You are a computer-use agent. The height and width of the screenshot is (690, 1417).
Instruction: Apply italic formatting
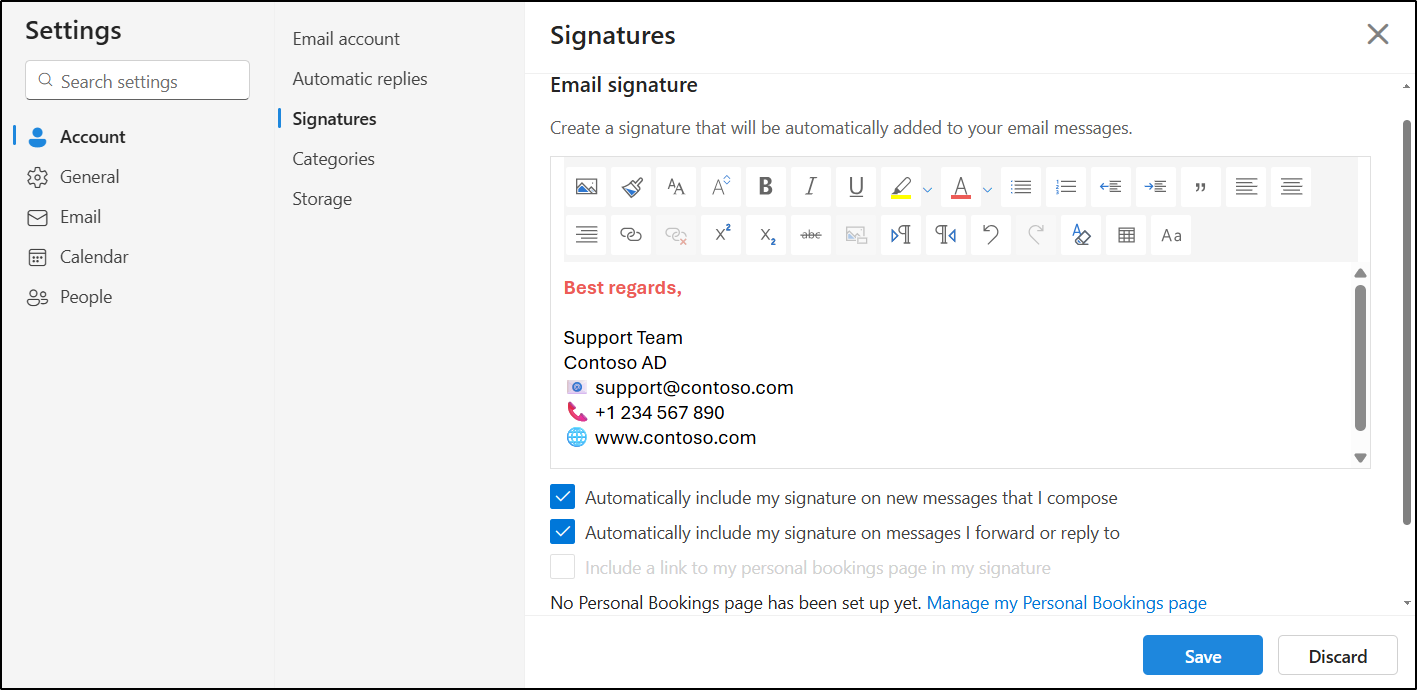(810, 186)
